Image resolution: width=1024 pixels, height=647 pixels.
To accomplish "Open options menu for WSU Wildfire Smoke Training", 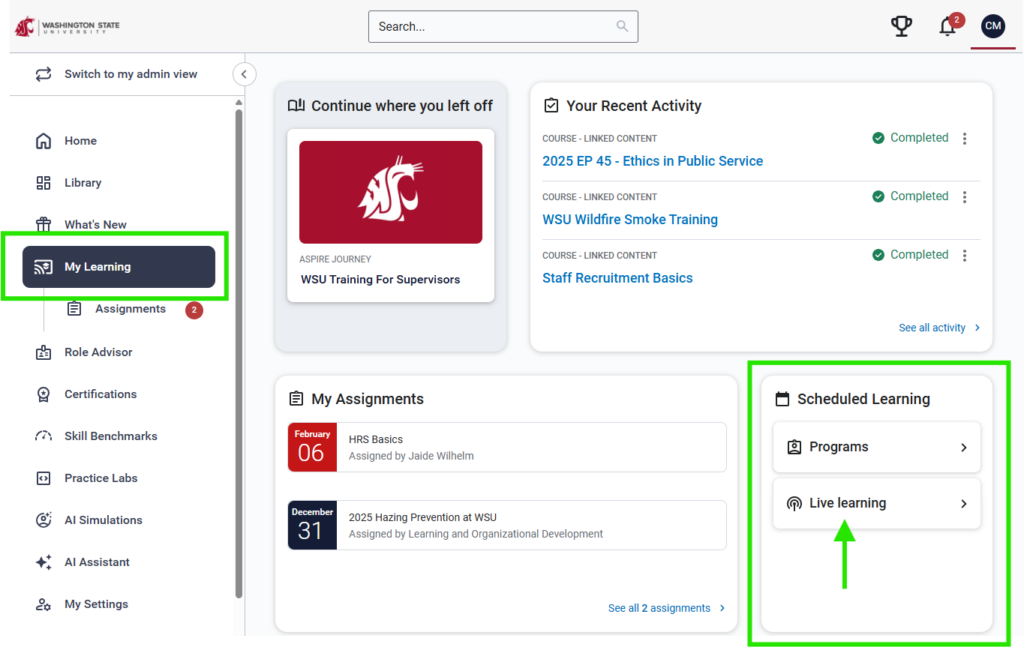I will tap(965, 197).
